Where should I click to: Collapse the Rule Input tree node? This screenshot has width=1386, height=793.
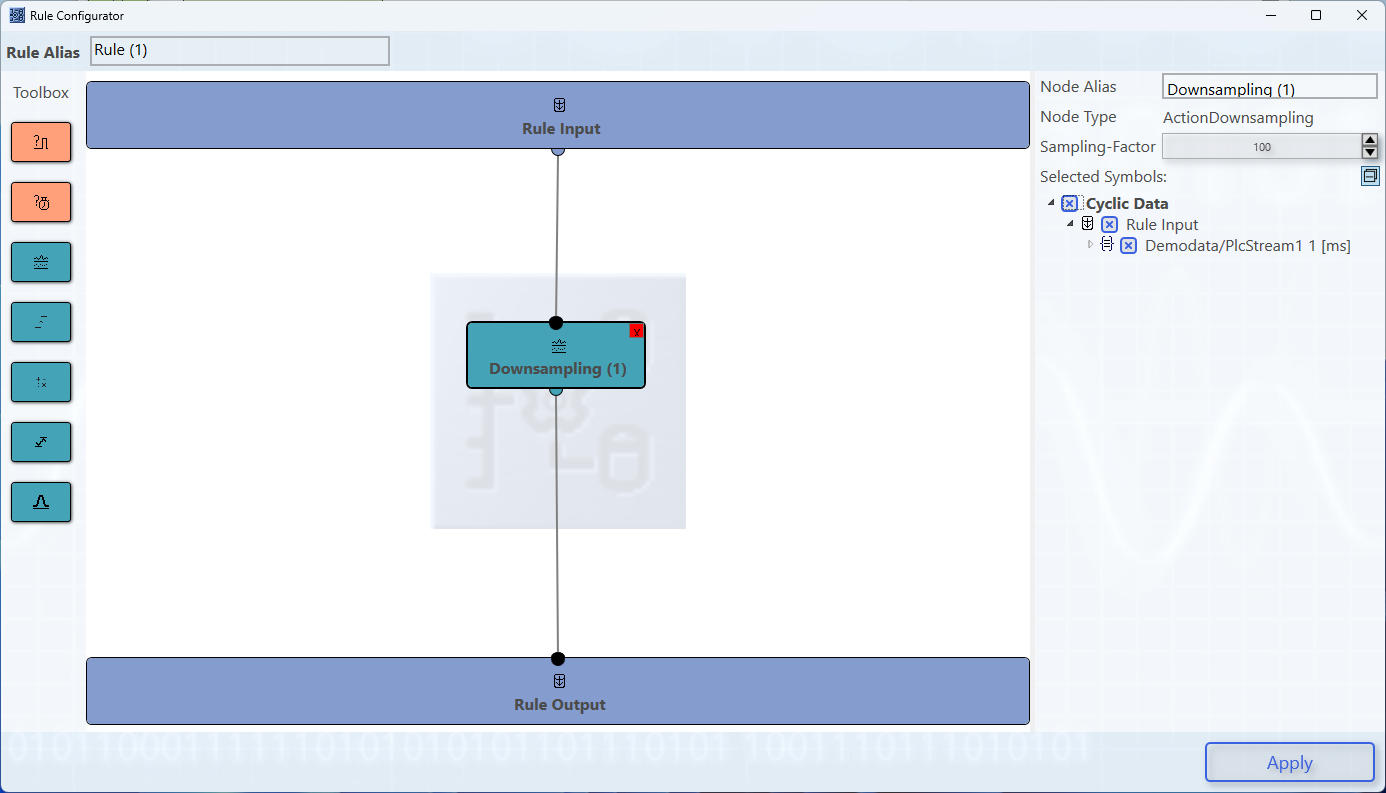pos(1070,223)
